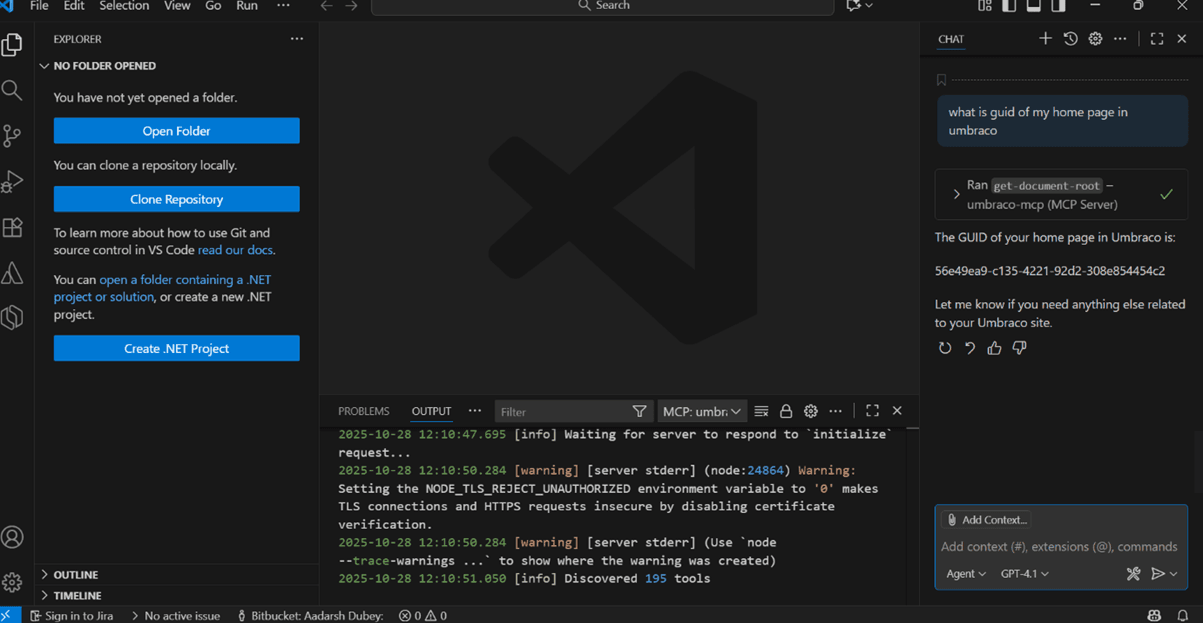
Task: Click thumbs up on chat response
Action: click(x=994, y=348)
